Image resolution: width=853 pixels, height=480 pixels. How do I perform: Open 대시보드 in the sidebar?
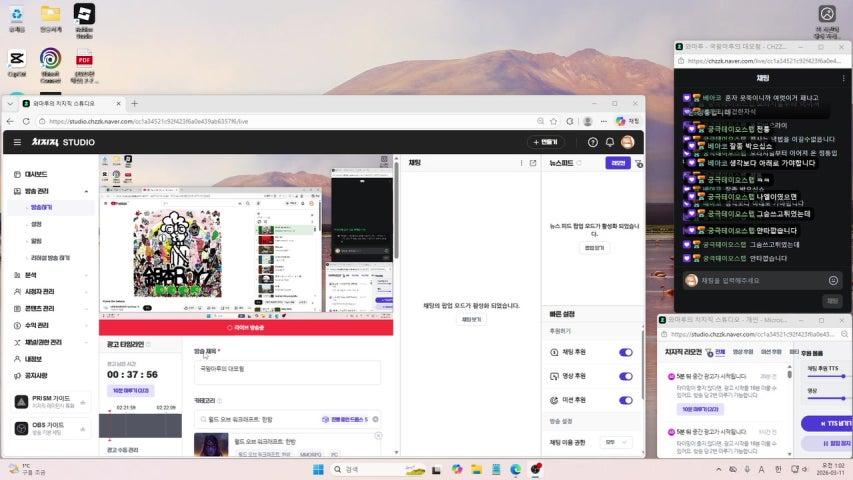(x=36, y=174)
